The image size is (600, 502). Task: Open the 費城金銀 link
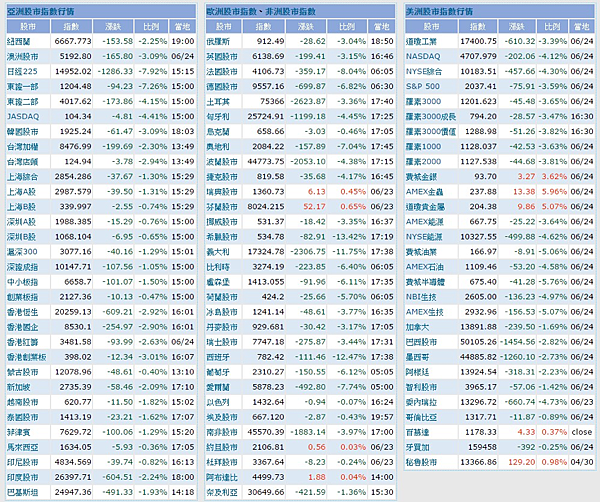coord(421,177)
